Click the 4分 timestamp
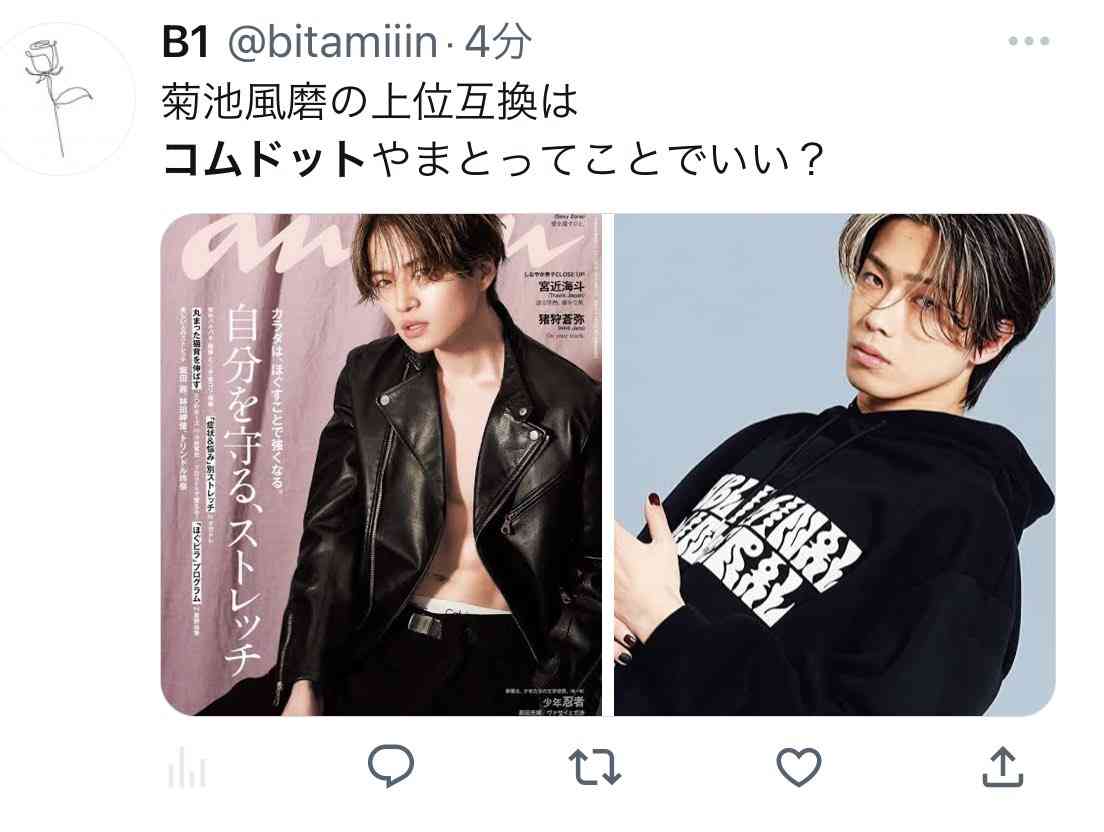 (498, 42)
